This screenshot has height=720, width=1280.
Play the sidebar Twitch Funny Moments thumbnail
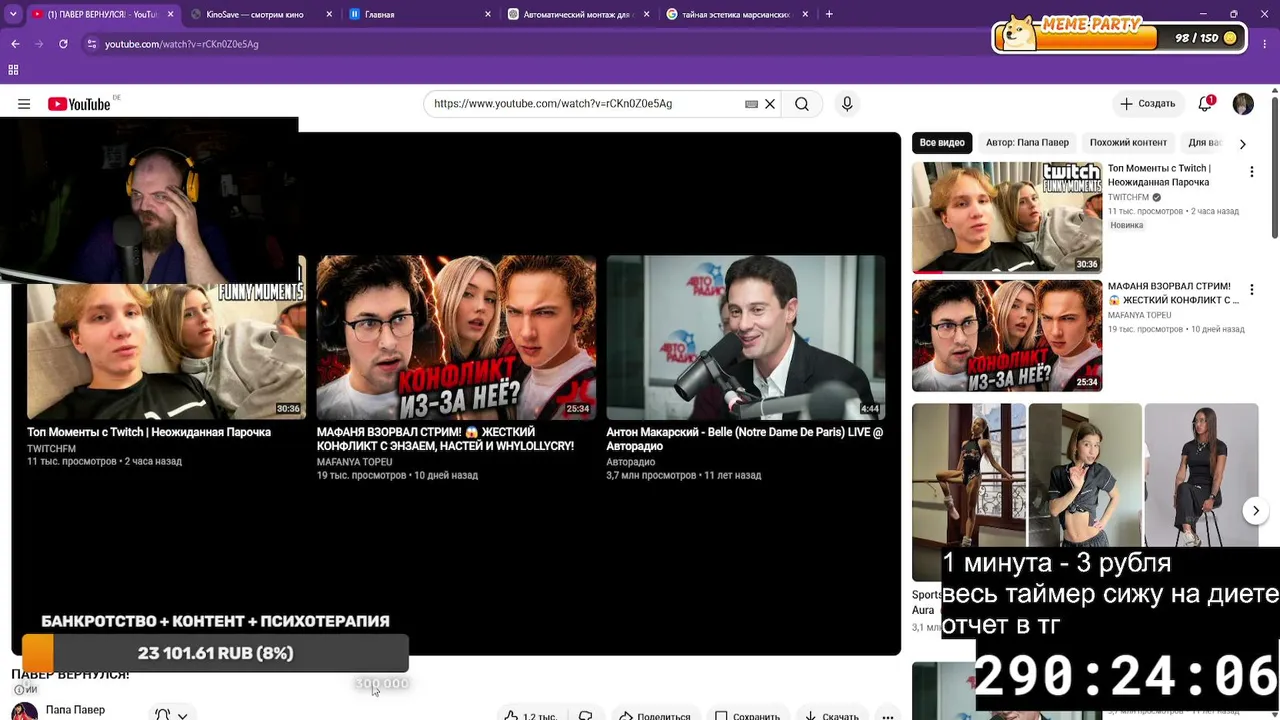[1007, 217]
